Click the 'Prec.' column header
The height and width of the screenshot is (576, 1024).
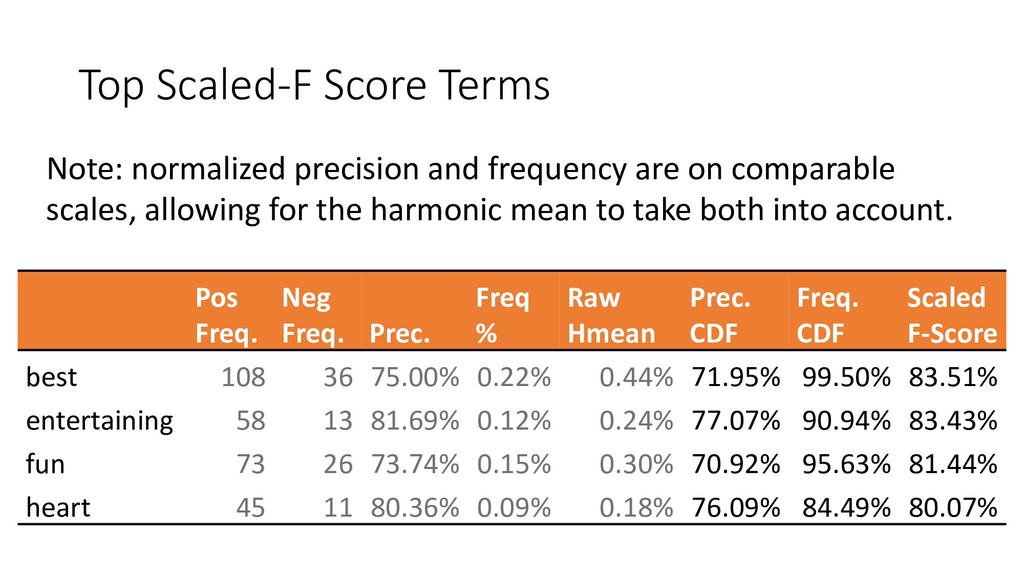[x=401, y=332]
